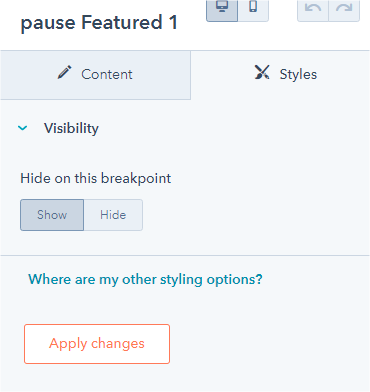Click the Apply changes button

tap(97, 344)
